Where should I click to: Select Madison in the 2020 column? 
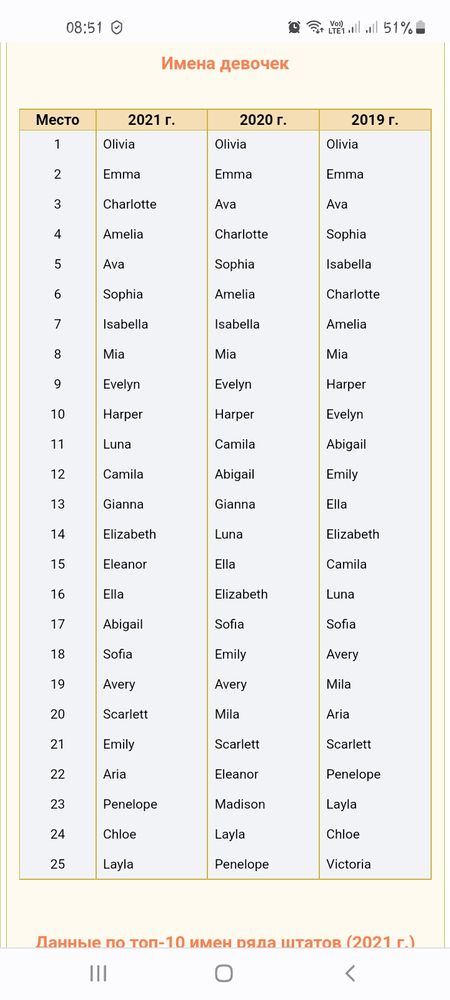tap(240, 804)
